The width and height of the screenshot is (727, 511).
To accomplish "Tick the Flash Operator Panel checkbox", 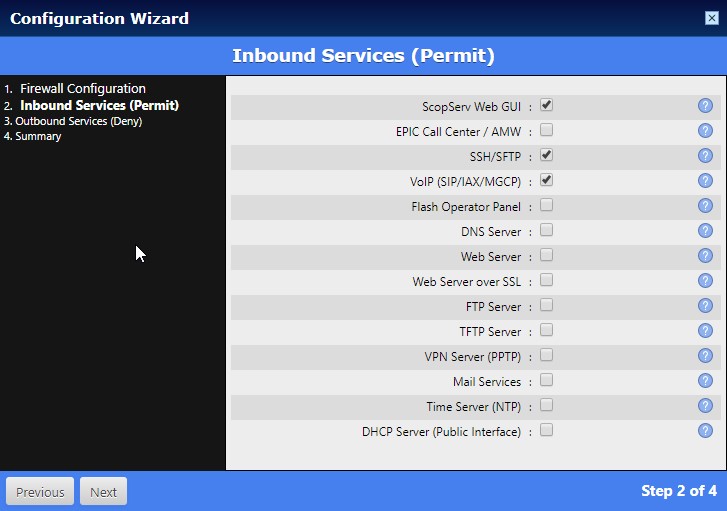I will [547, 205].
